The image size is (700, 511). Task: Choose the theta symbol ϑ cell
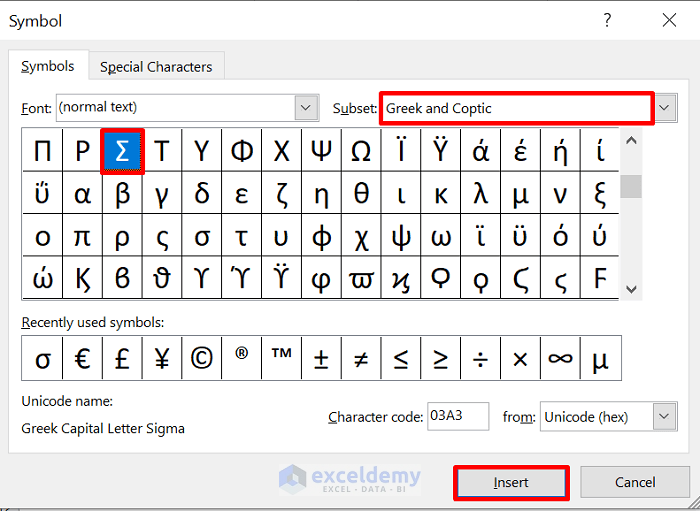(162, 278)
